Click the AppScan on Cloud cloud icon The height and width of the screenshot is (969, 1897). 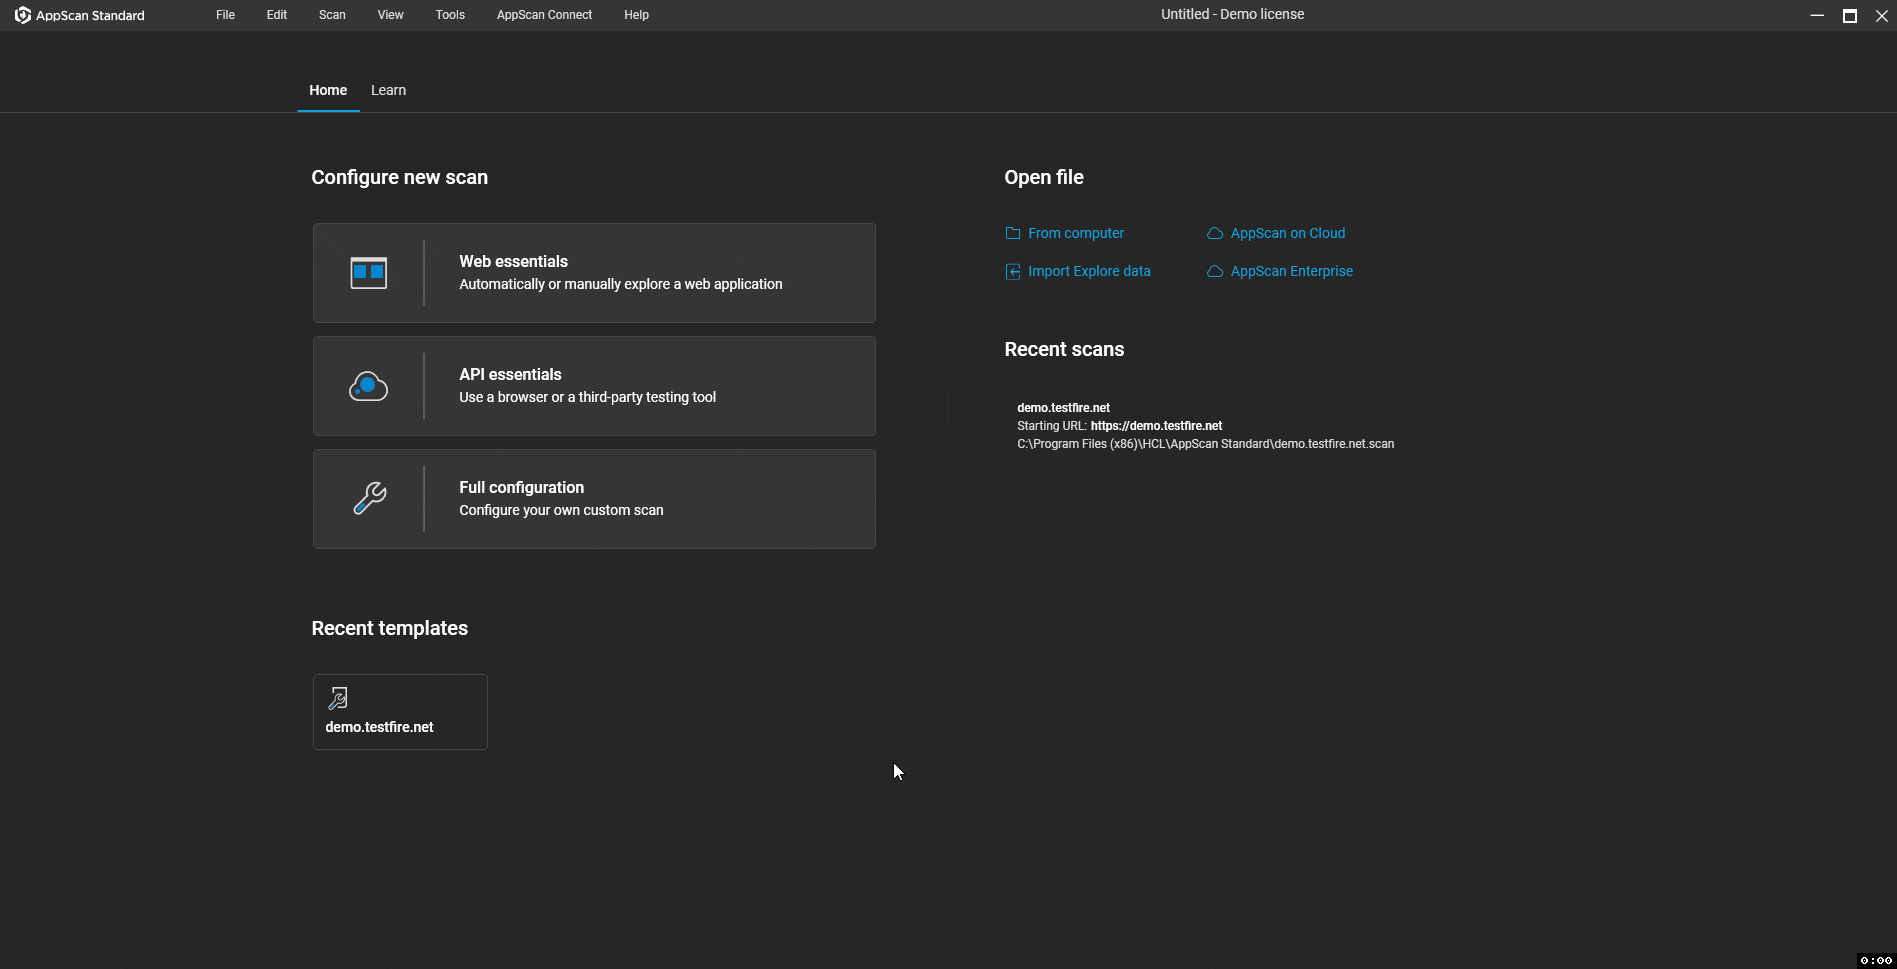click(1215, 233)
